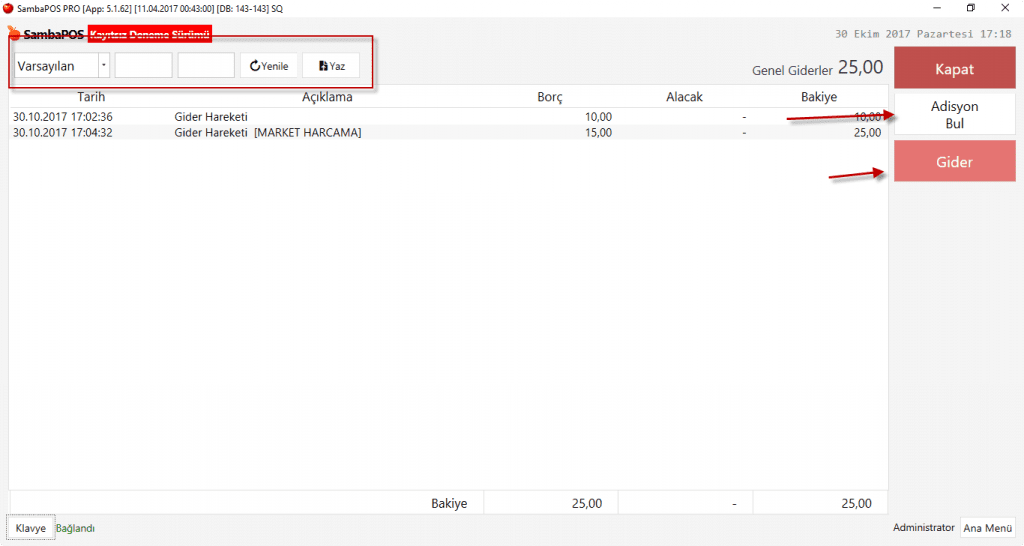Click the Borç column header

550,97
